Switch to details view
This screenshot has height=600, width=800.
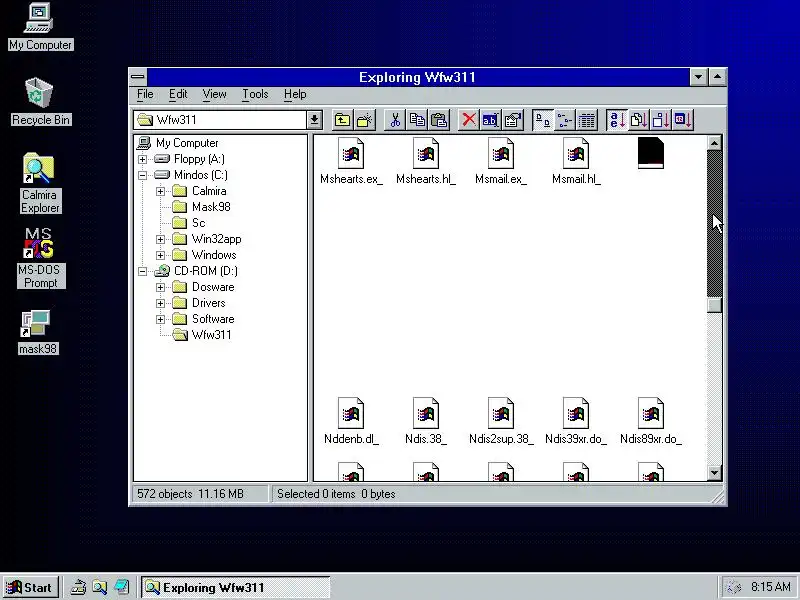(586, 120)
